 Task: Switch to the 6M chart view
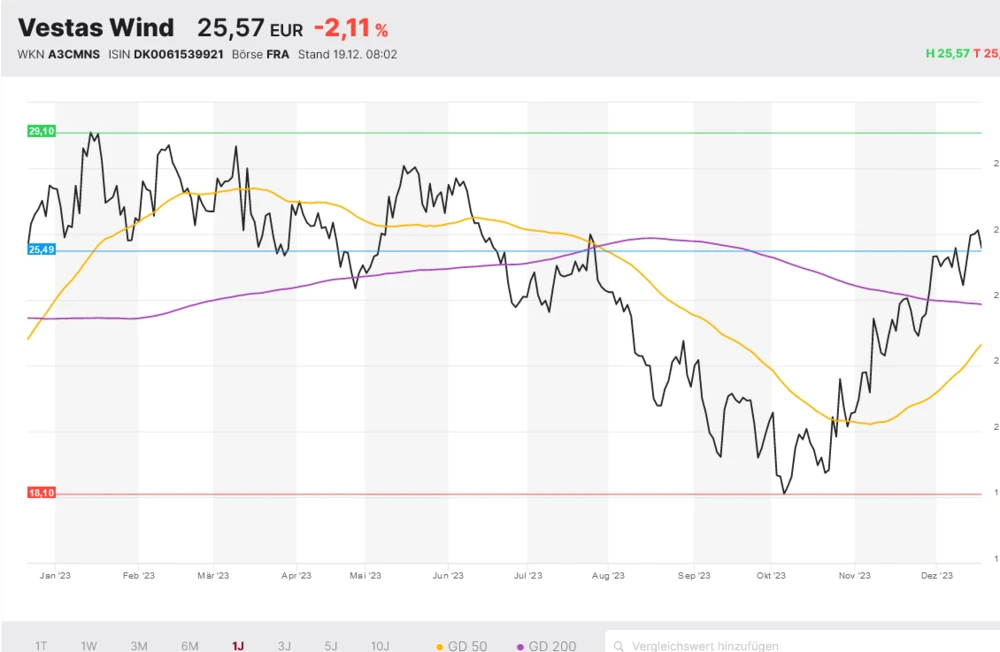[189, 646]
